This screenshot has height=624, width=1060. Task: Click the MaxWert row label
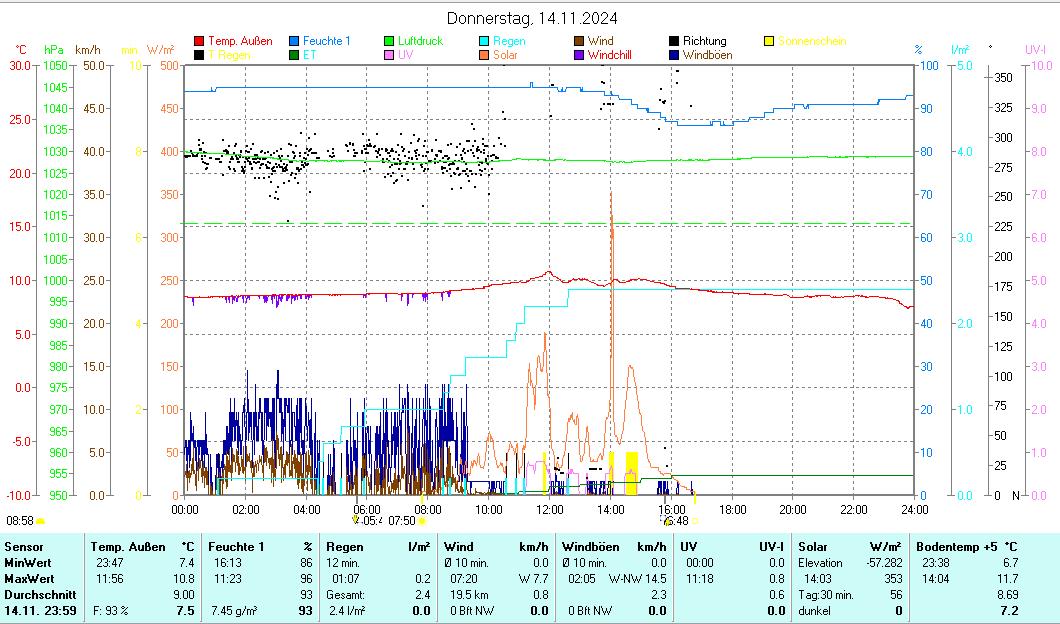pyautogui.click(x=28, y=579)
